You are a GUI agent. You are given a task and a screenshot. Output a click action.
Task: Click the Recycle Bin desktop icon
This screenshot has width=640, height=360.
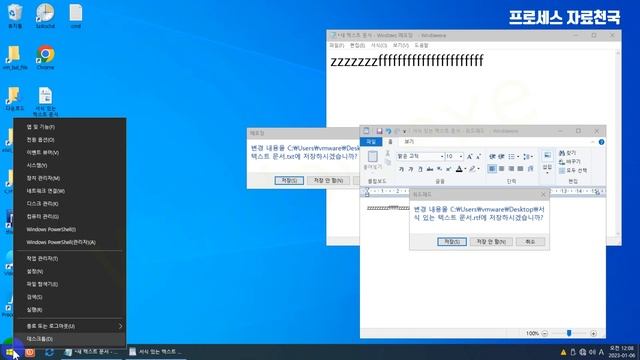pos(15,16)
